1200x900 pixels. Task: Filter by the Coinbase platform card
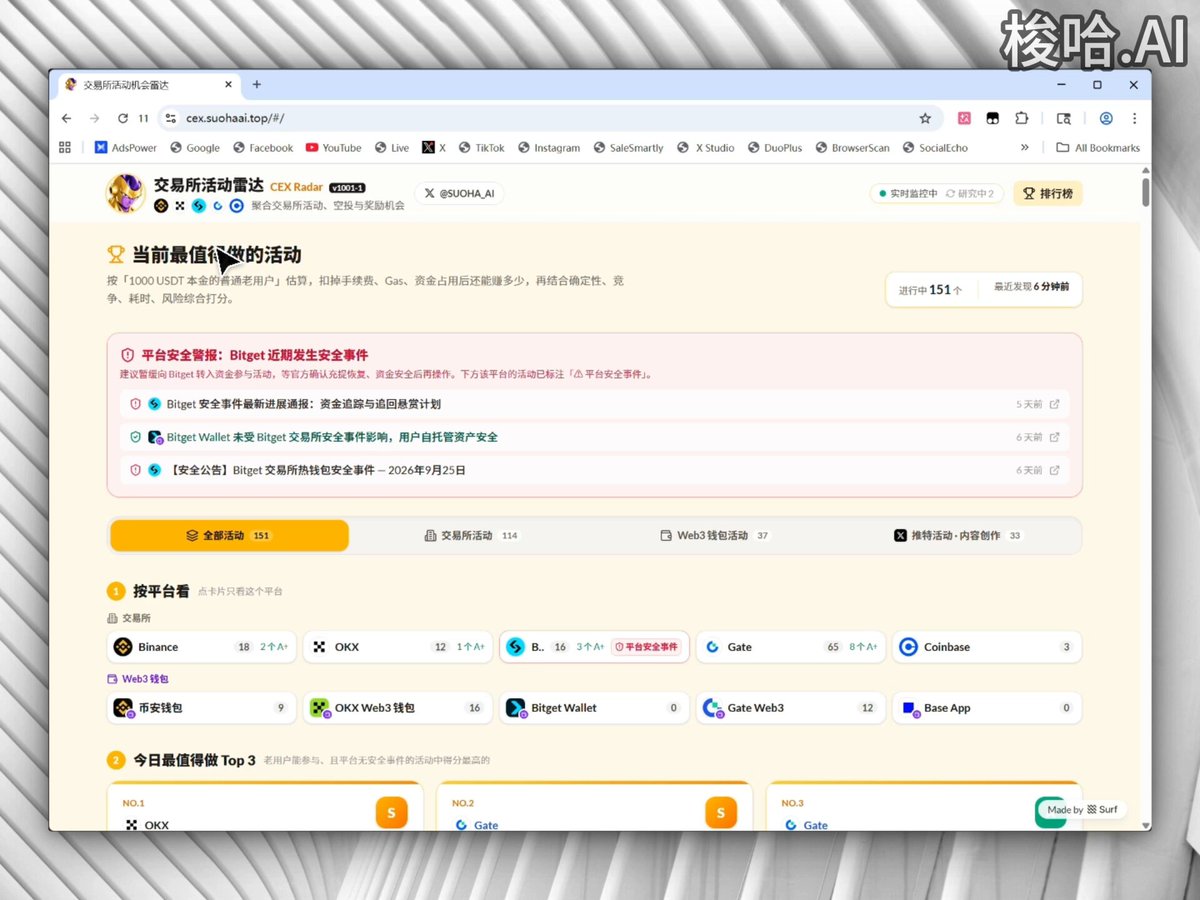pos(987,647)
